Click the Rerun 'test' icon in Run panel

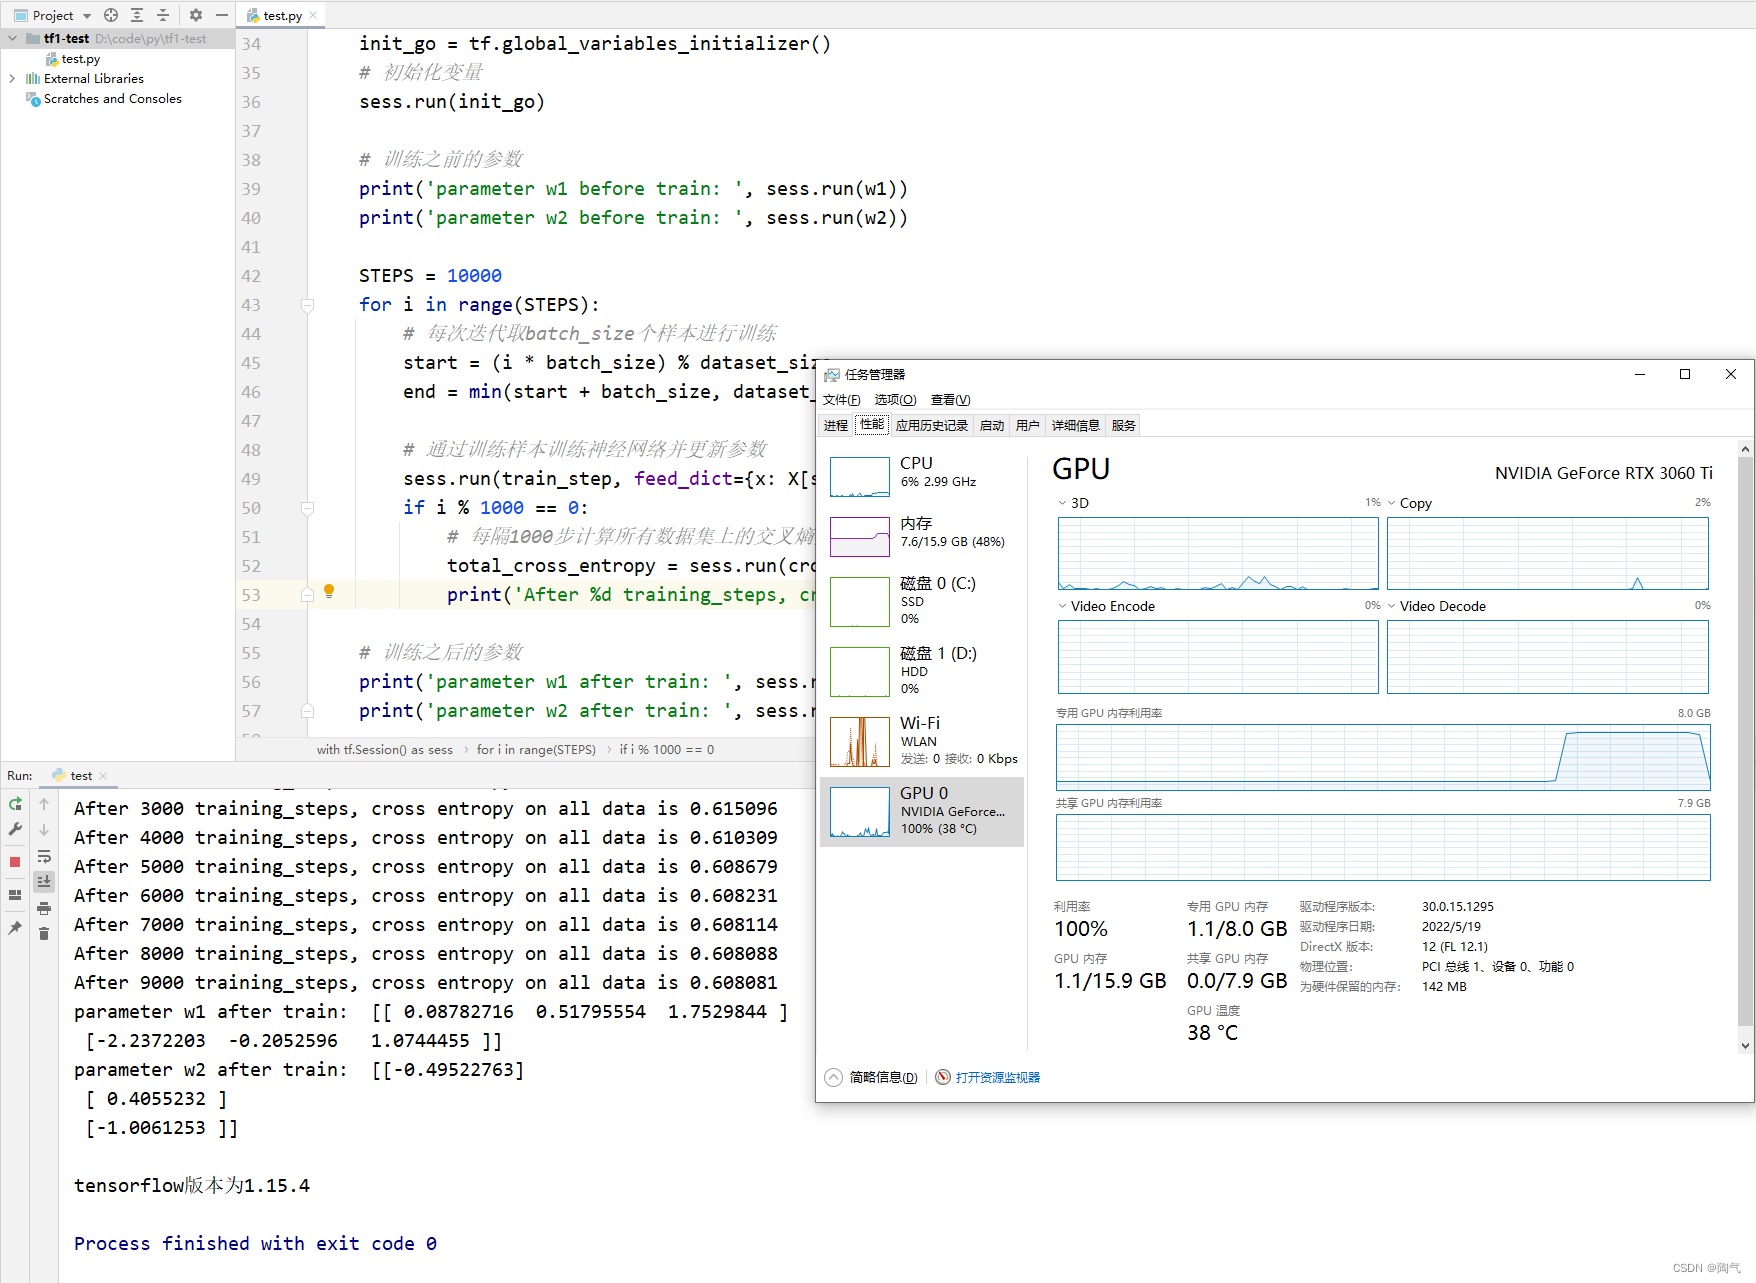(x=15, y=804)
